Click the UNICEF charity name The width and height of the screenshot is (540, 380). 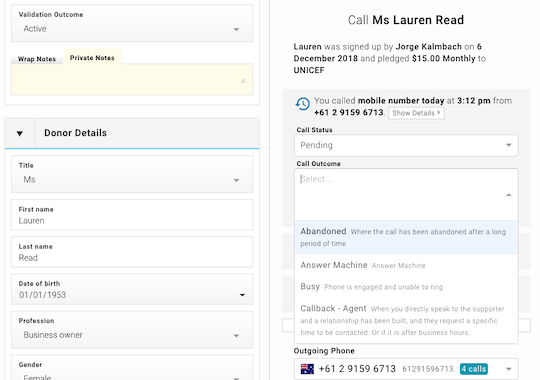[x=309, y=70]
